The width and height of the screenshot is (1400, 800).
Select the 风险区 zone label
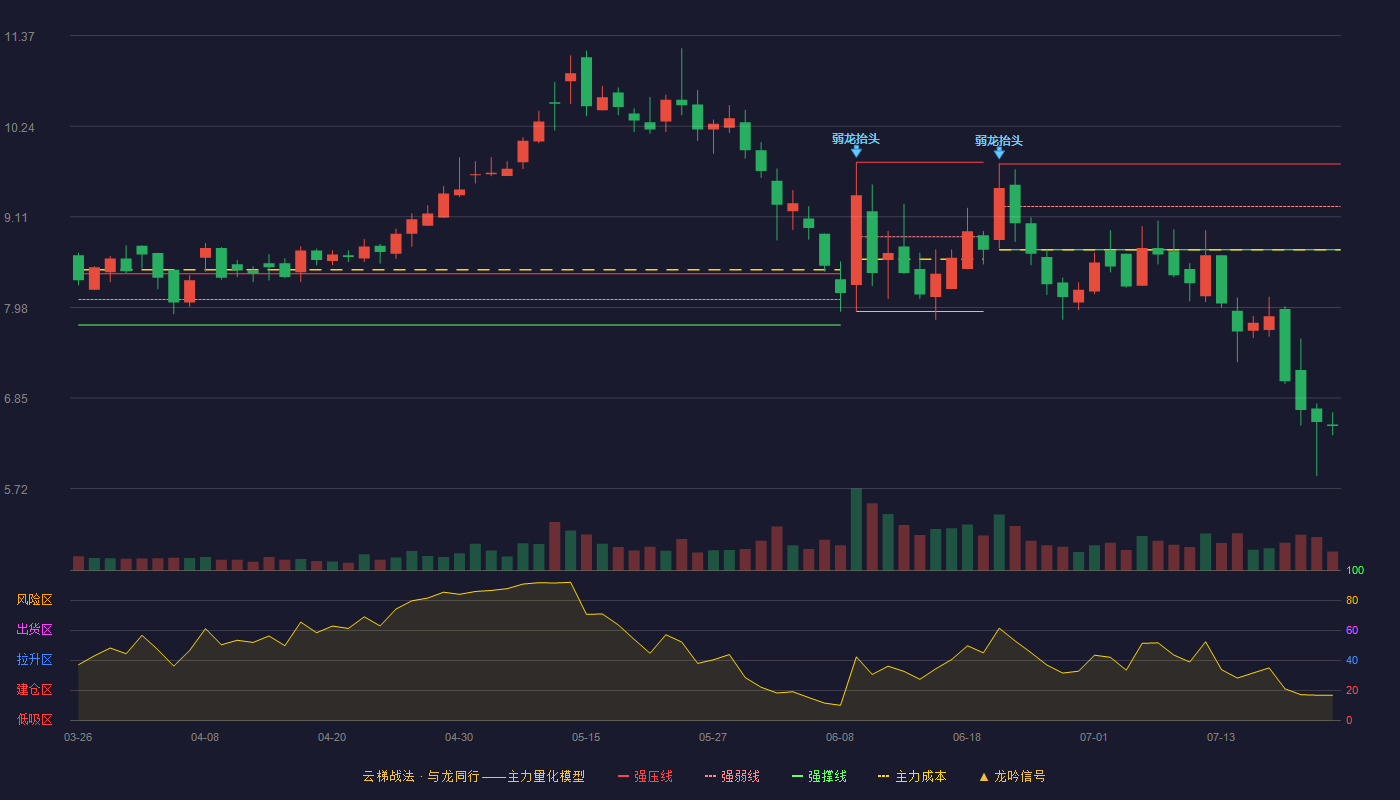point(34,600)
